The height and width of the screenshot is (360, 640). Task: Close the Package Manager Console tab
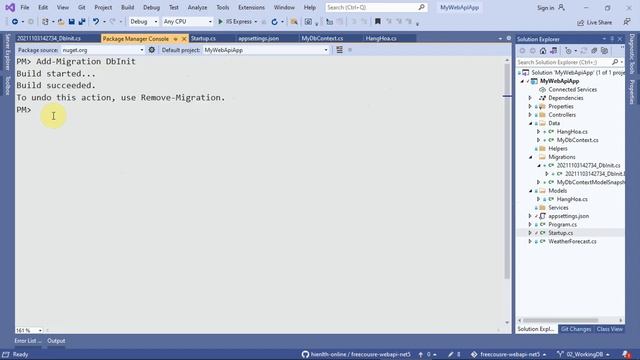pos(184,39)
